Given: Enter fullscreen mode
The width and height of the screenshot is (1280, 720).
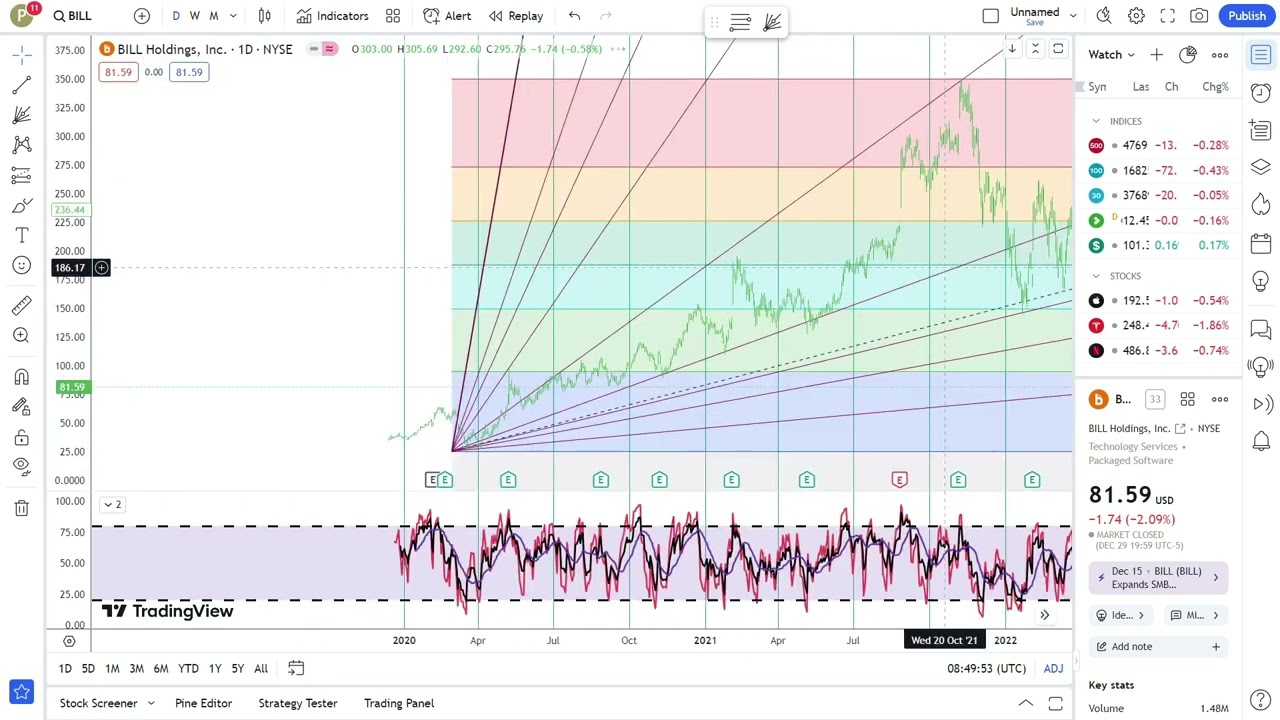Looking at the screenshot, I should click(x=1167, y=16).
